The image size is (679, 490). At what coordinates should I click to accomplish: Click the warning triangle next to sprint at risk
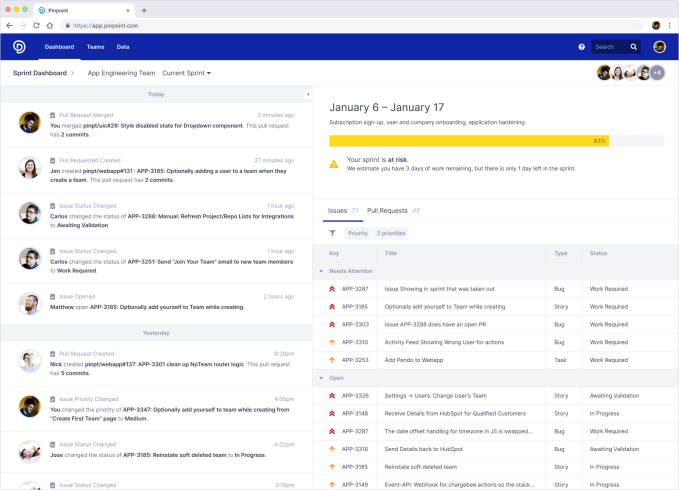[x=333, y=161]
